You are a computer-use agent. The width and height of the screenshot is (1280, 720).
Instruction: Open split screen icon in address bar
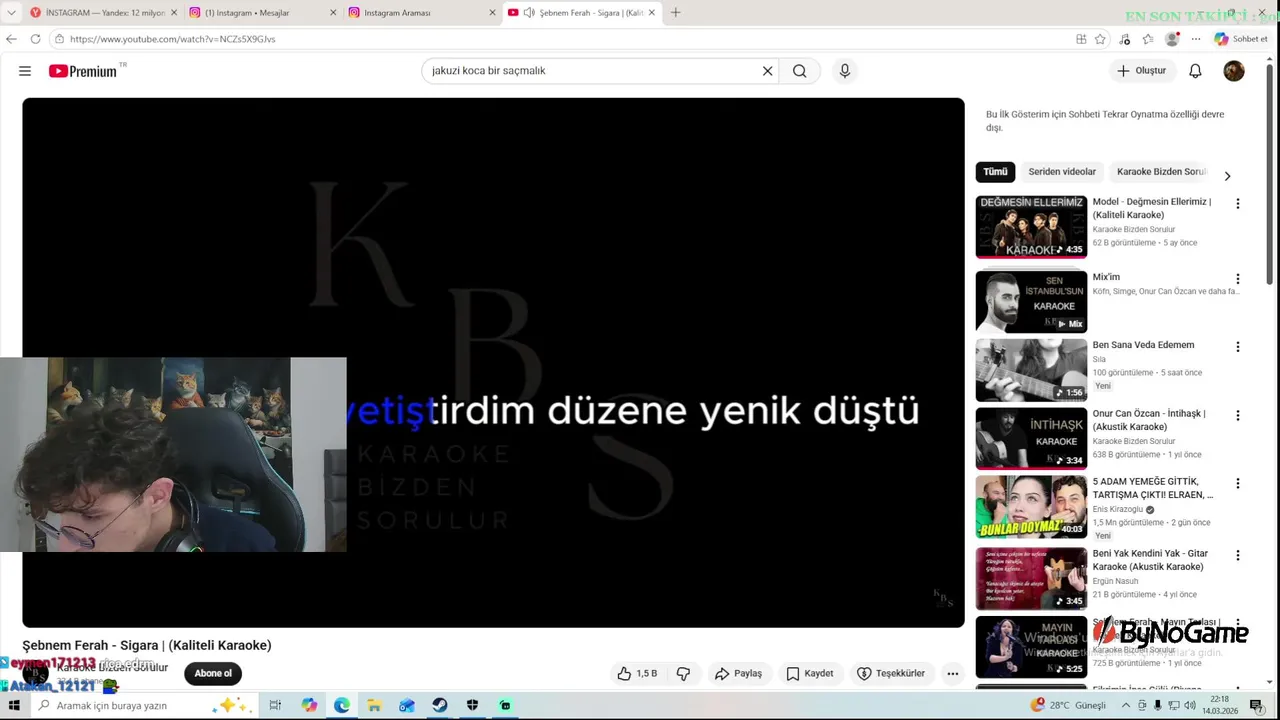click(1081, 39)
